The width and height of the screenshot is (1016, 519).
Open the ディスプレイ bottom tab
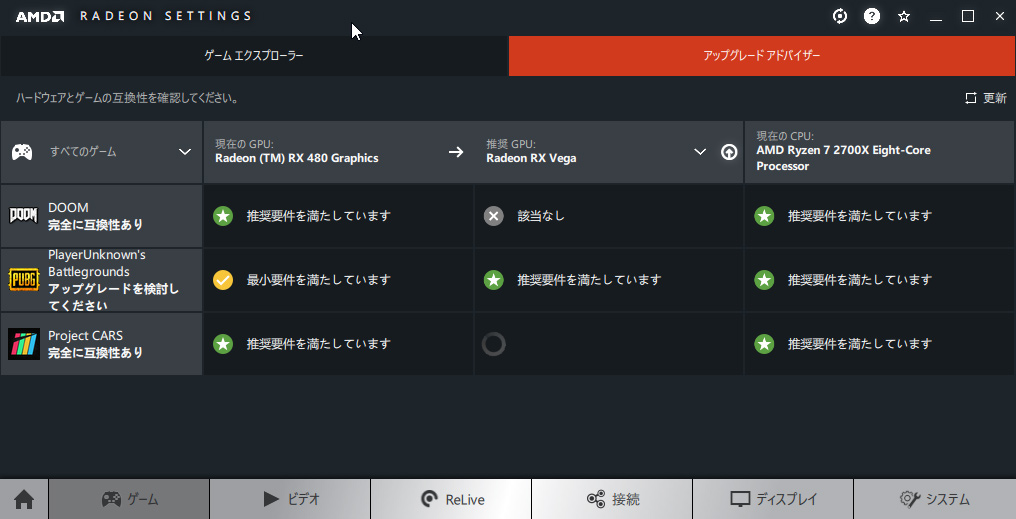click(773, 499)
